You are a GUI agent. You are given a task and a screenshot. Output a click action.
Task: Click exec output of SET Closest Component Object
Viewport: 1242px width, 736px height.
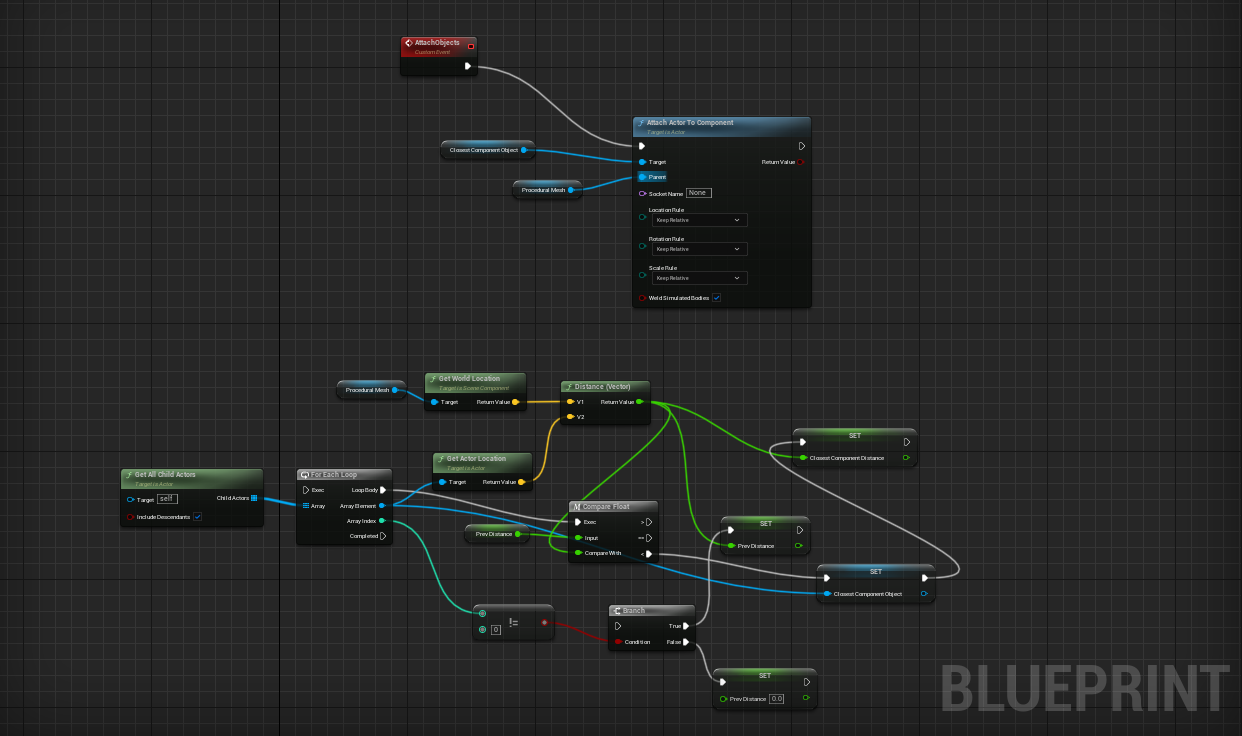pyautogui.click(x=926, y=577)
